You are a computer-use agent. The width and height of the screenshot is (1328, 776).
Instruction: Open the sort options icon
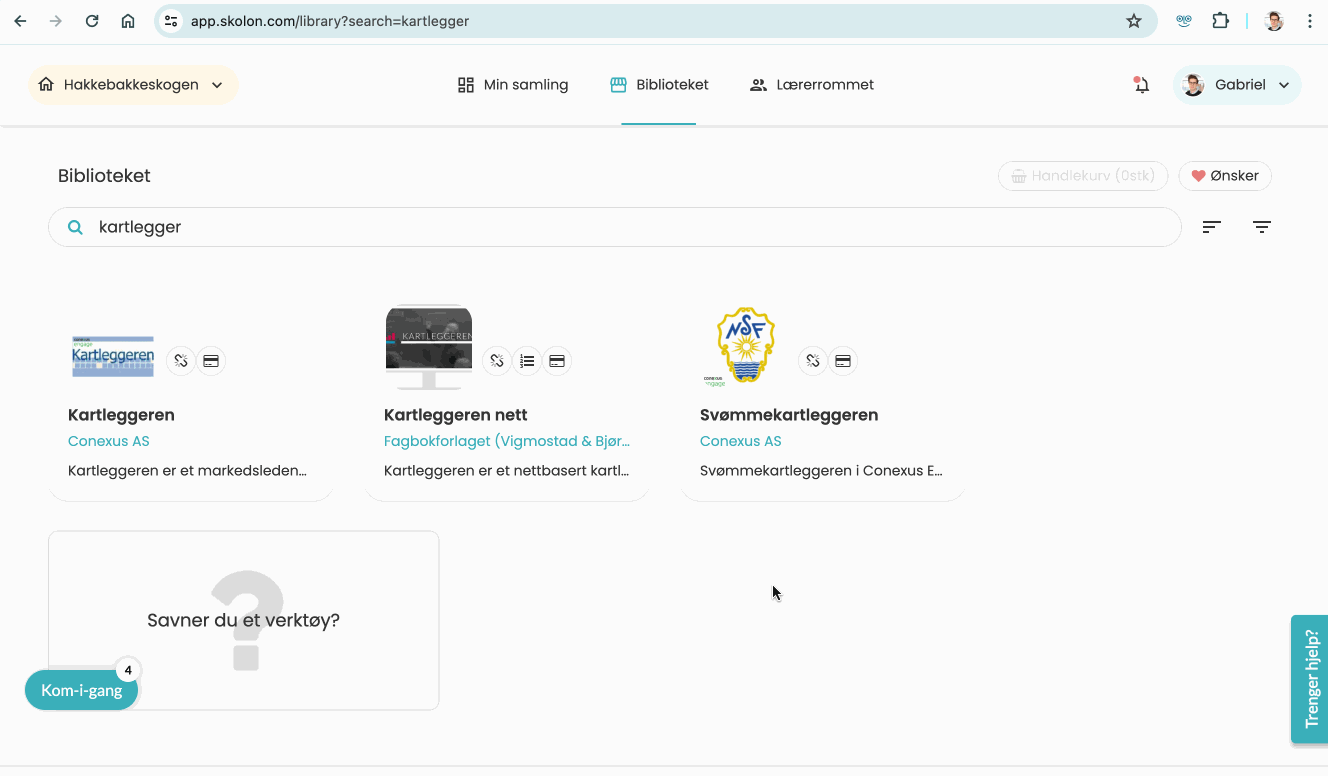(1211, 227)
